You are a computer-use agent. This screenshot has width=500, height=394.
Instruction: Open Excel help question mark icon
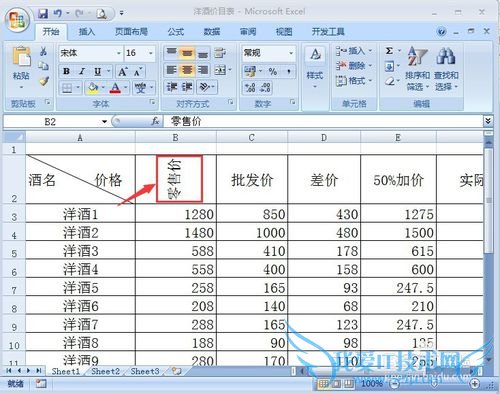(442, 32)
